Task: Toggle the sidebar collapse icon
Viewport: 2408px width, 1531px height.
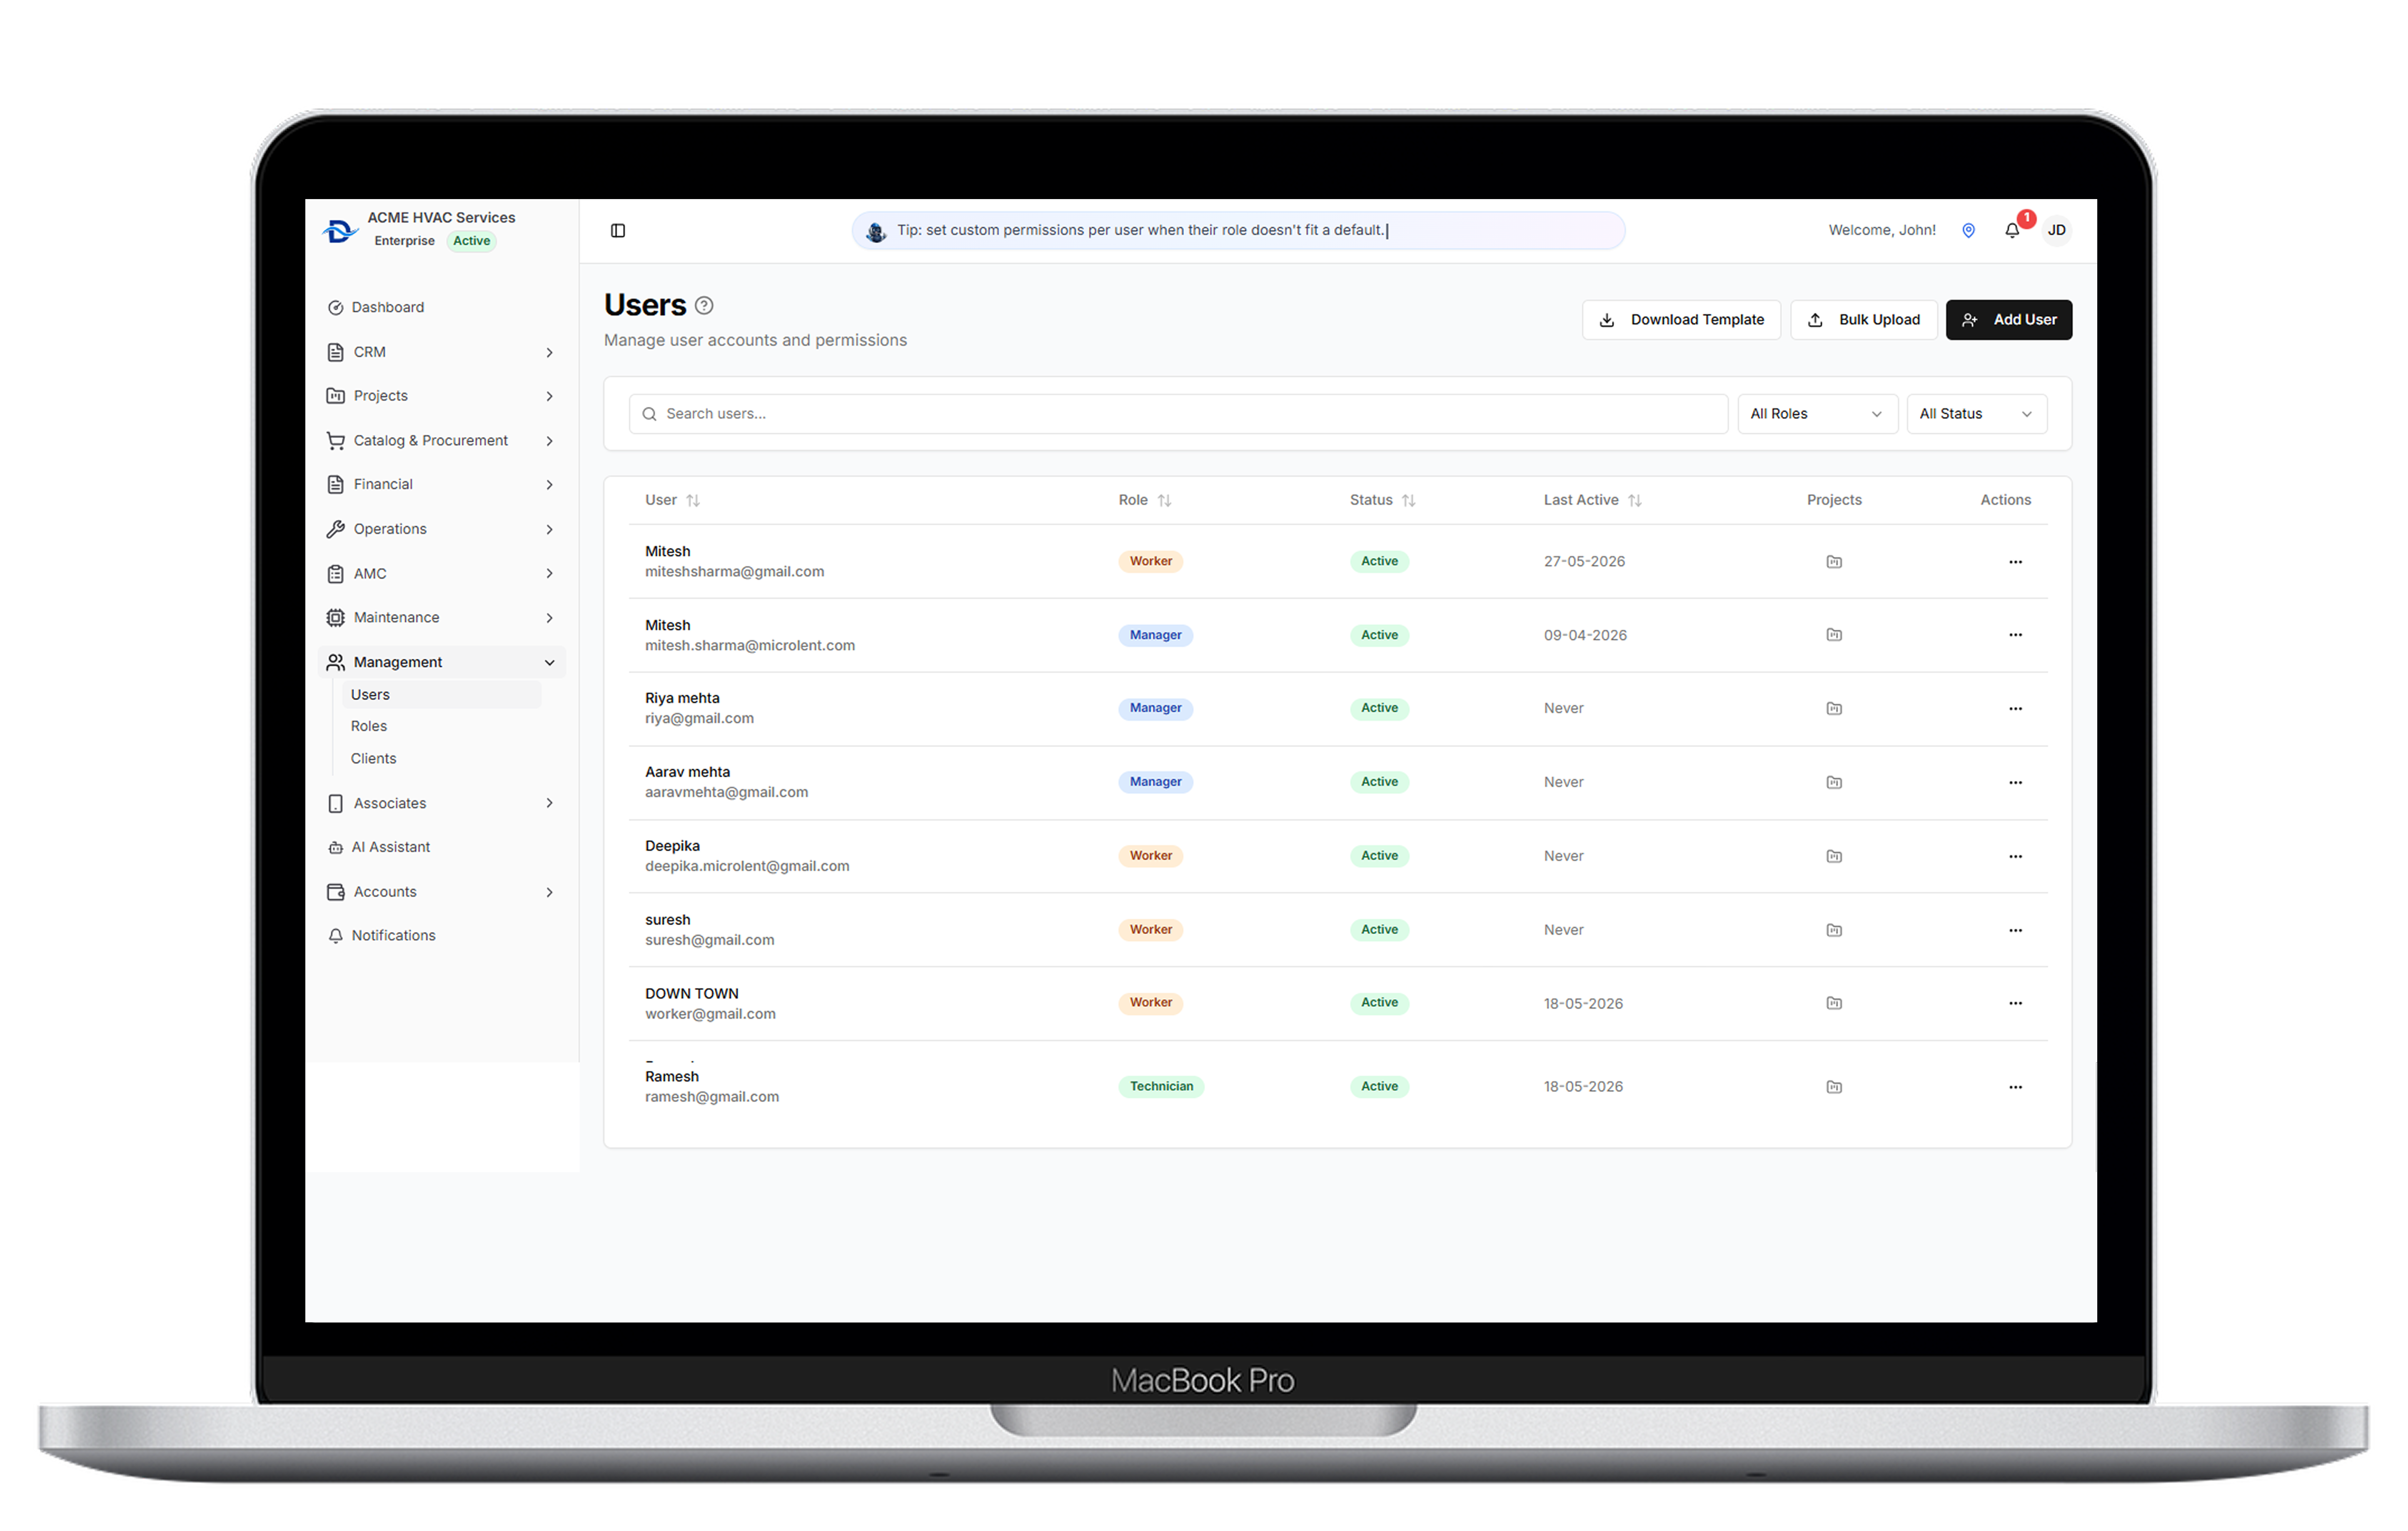Action: click(x=618, y=231)
